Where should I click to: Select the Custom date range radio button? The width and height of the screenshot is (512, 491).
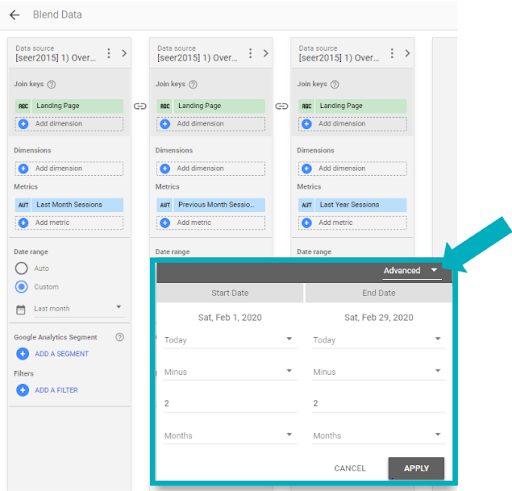point(21,287)
